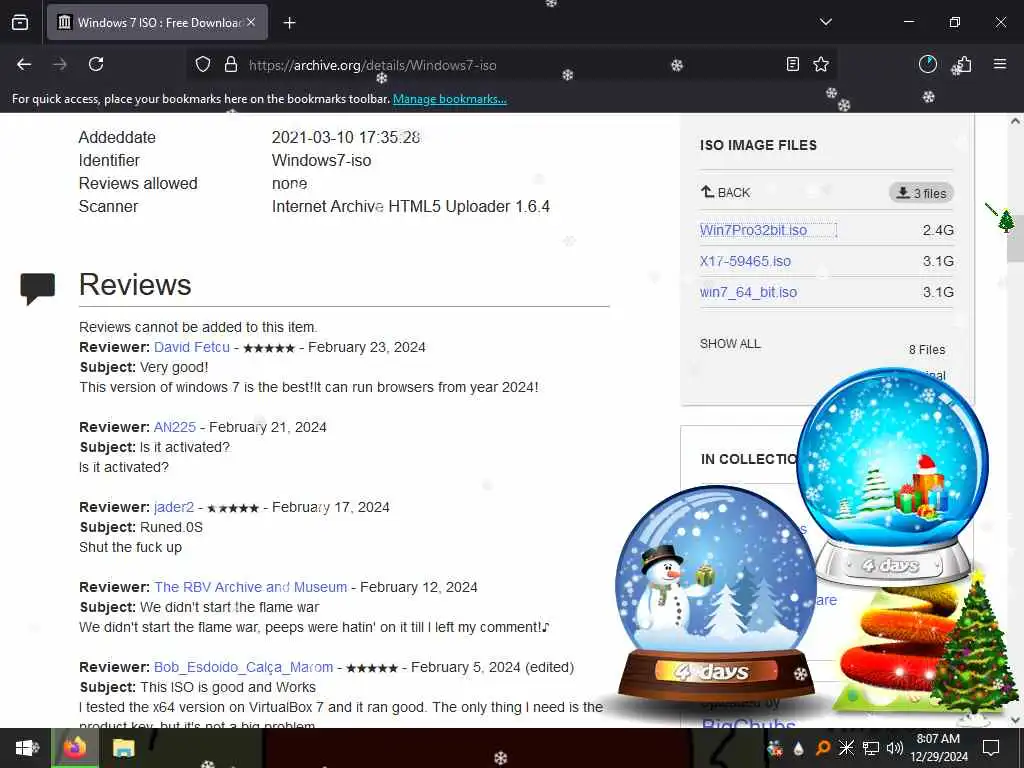Click the orange magnifier tray icon

823,748
